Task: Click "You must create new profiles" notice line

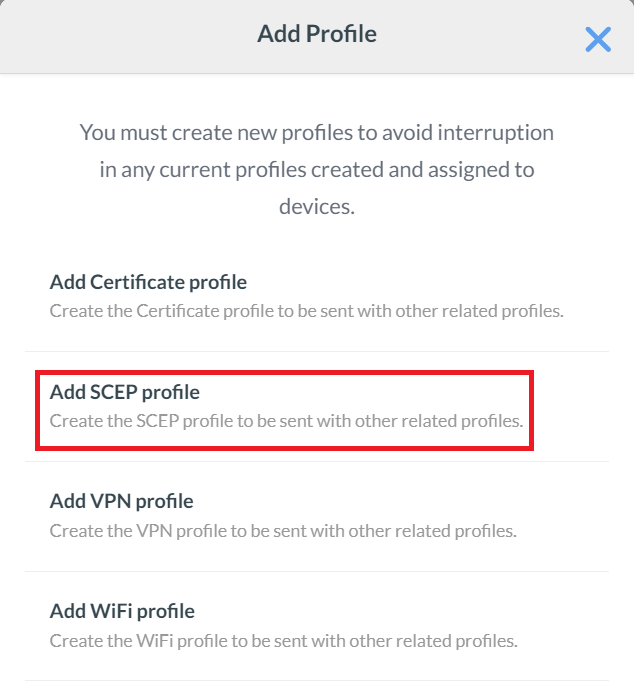Action: pos(316,132)
